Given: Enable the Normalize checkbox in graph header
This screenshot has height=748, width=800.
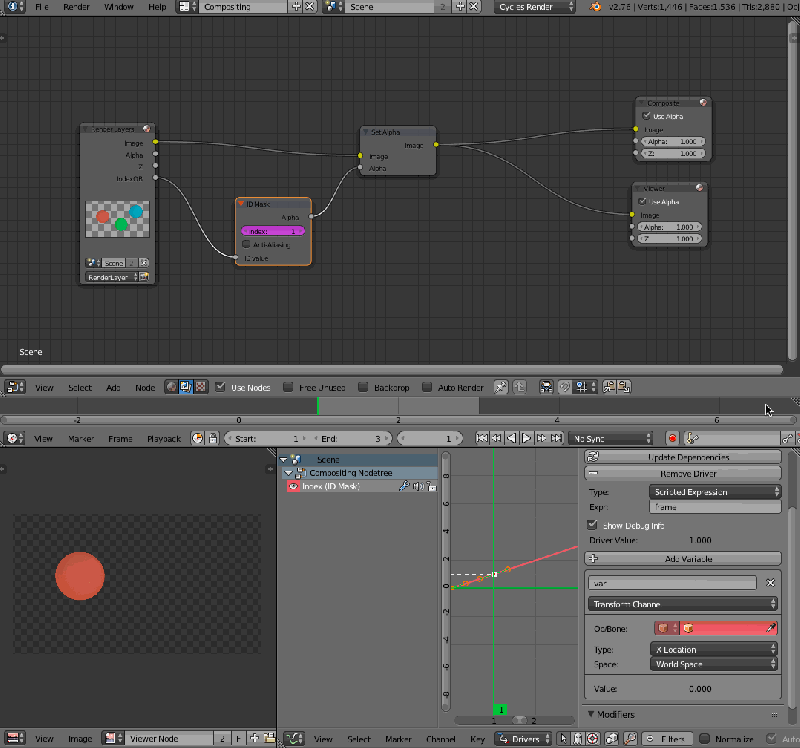Looking at the screenshot, I should 704,738.
